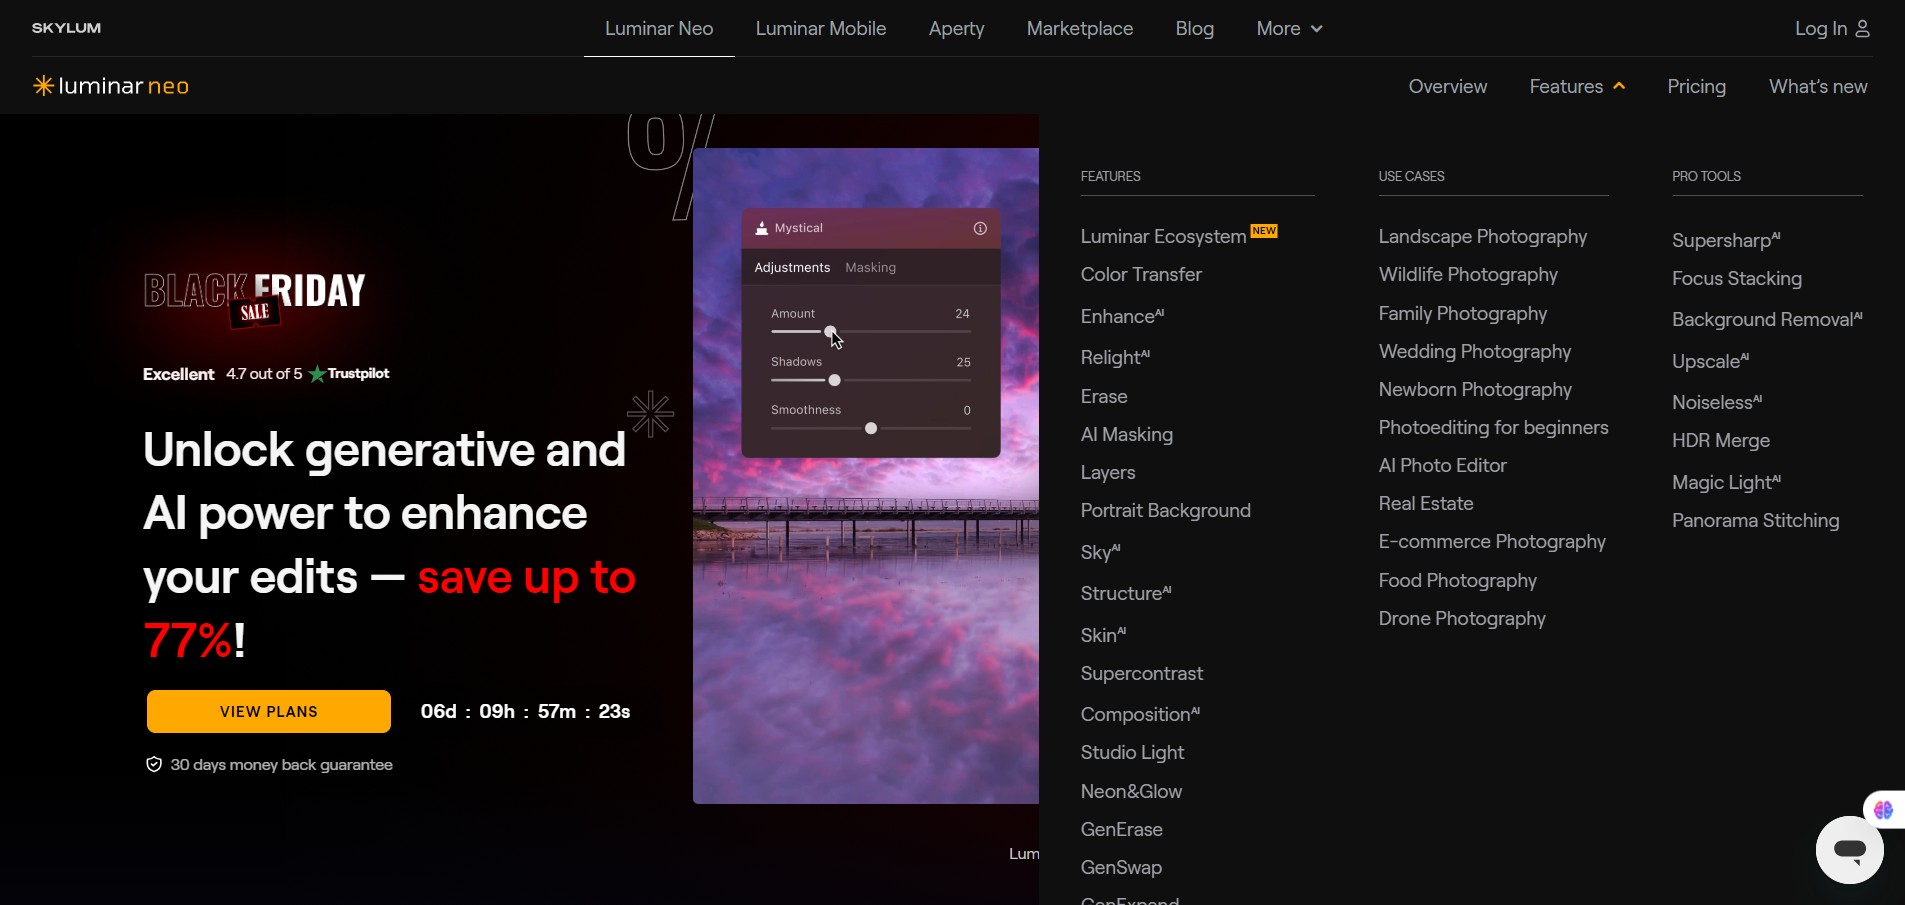Open Wildlife Photography use case
Image resolution: width=1905 pixels, height=905 pixels.
(x=1468, y=275)
